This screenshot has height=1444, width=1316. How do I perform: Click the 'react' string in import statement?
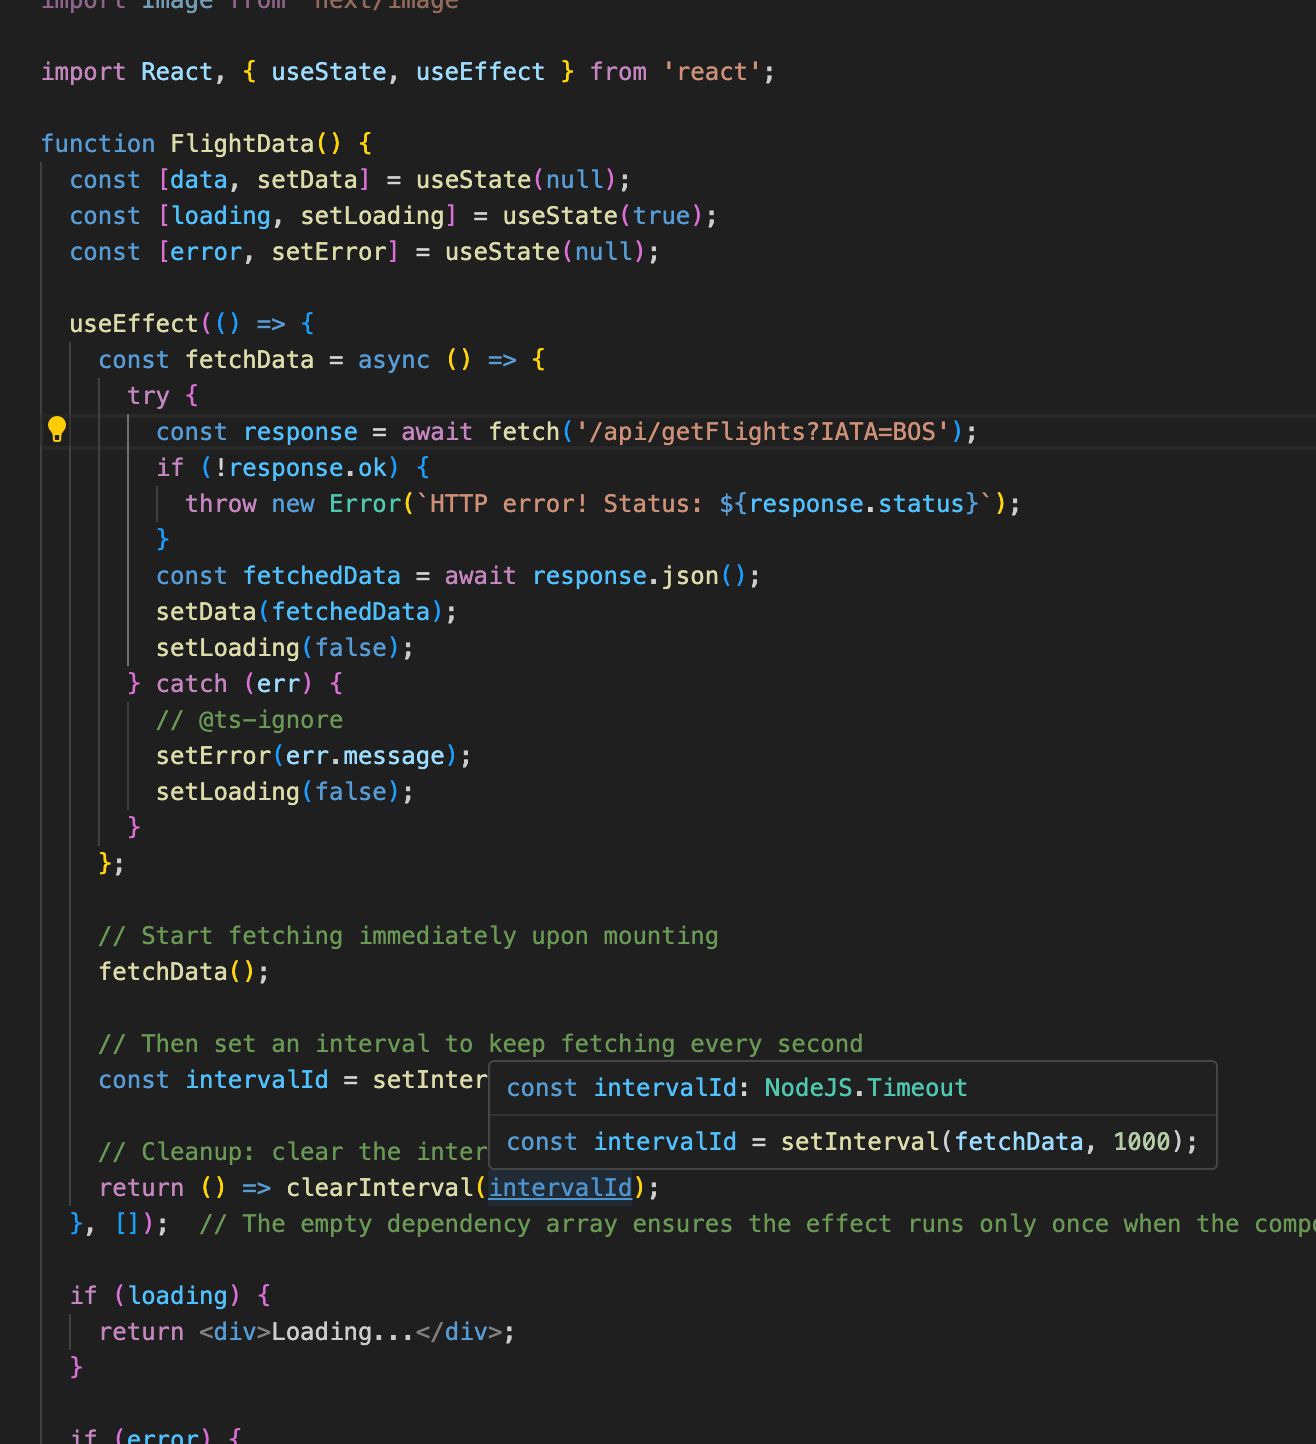[x=712, y=72]
